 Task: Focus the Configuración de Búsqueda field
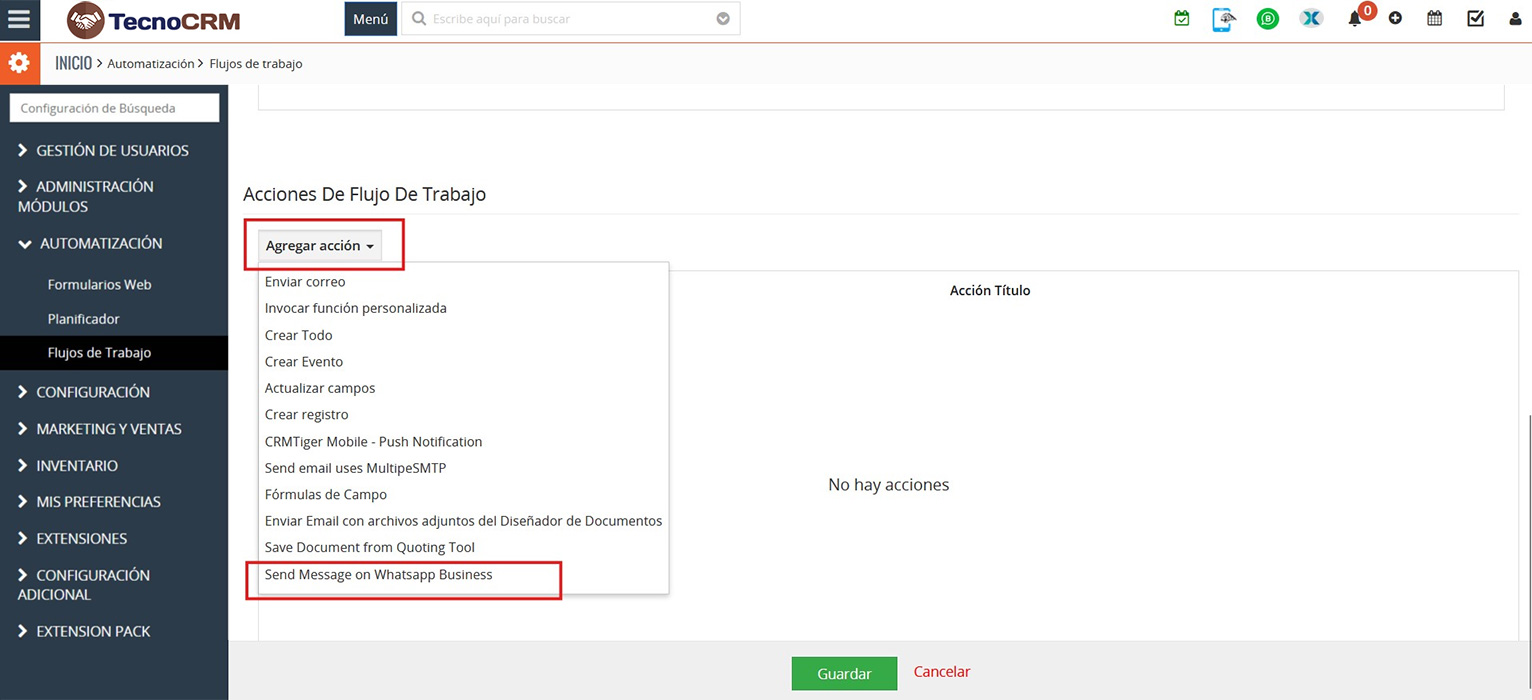pos(114,108)
